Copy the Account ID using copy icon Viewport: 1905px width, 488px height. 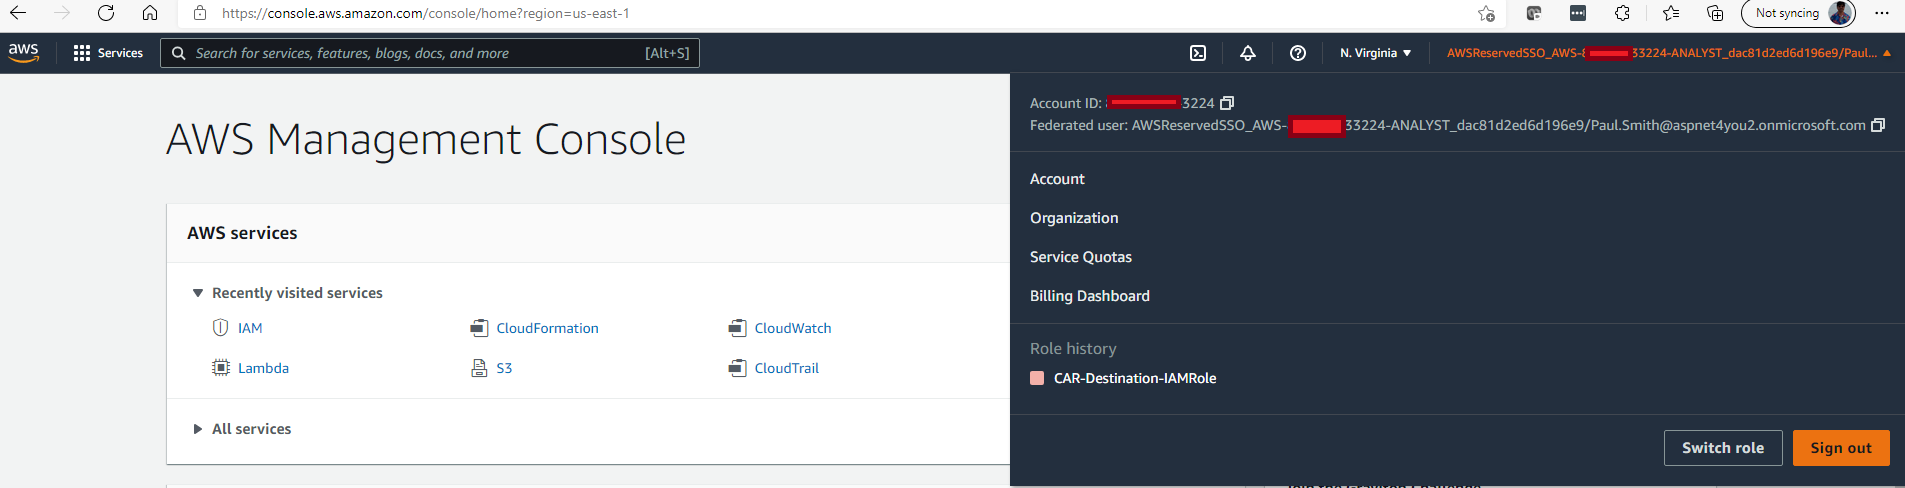(x=1227, y=103)
